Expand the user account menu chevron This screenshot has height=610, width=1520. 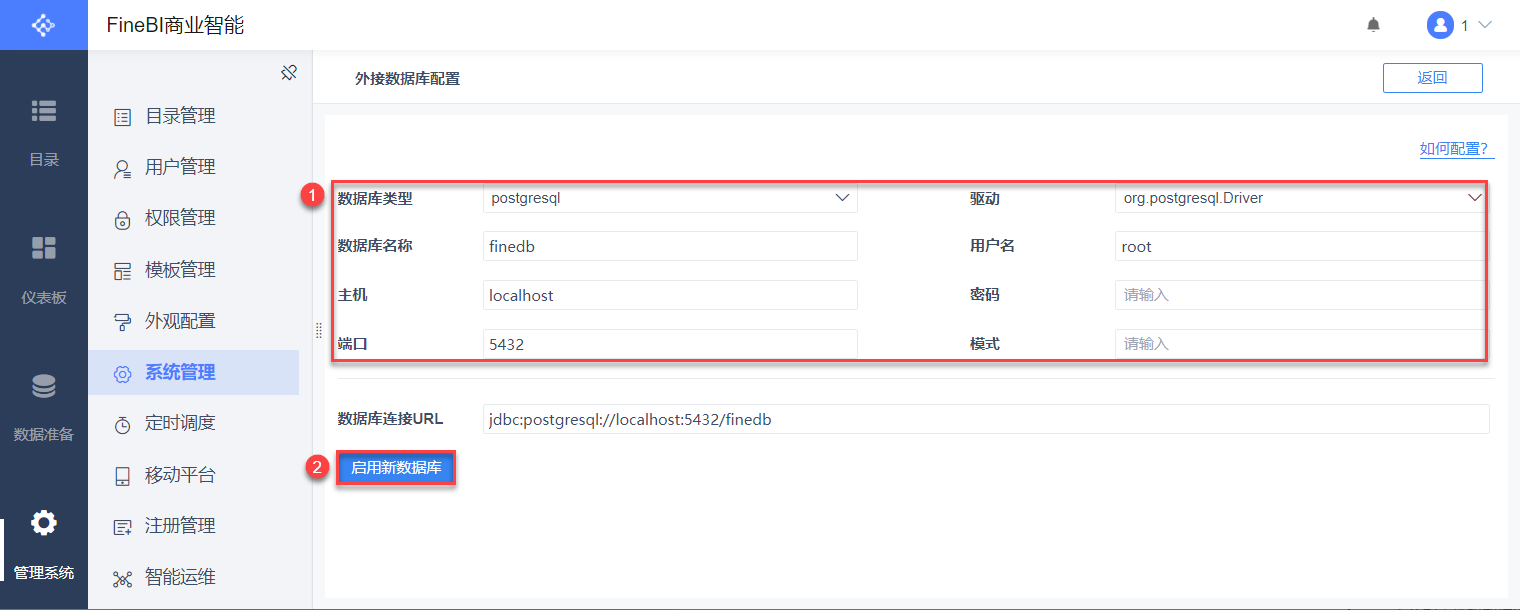[x=1484, y=25]
